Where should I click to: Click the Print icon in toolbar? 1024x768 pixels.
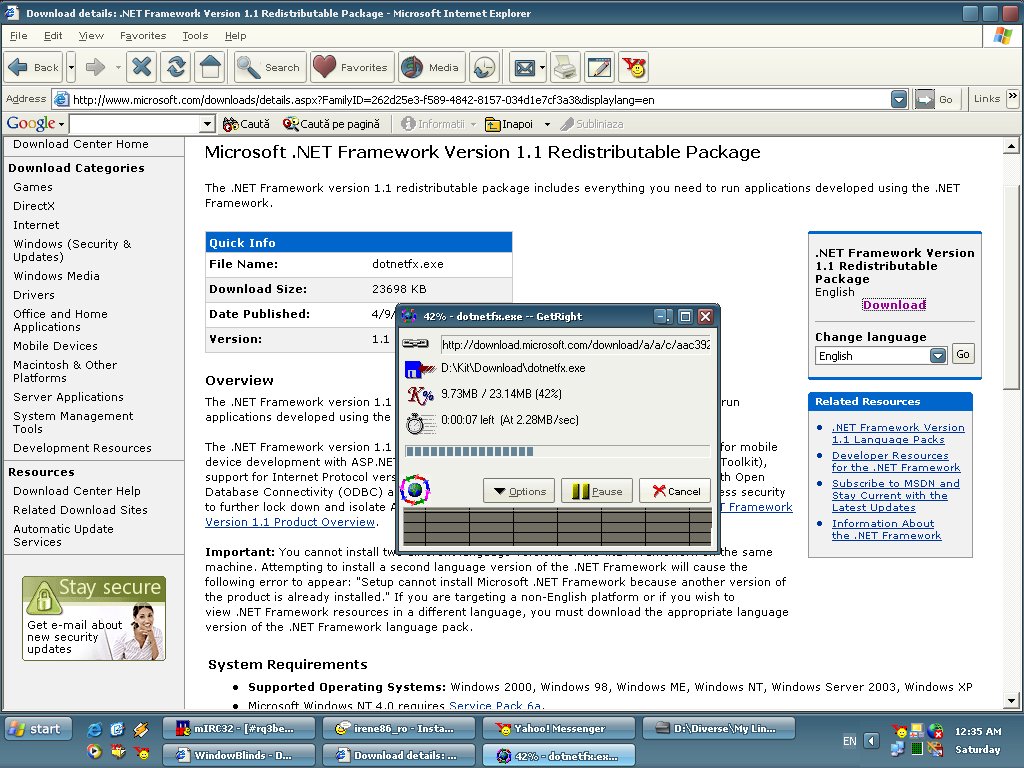click(x=565, y=67)
